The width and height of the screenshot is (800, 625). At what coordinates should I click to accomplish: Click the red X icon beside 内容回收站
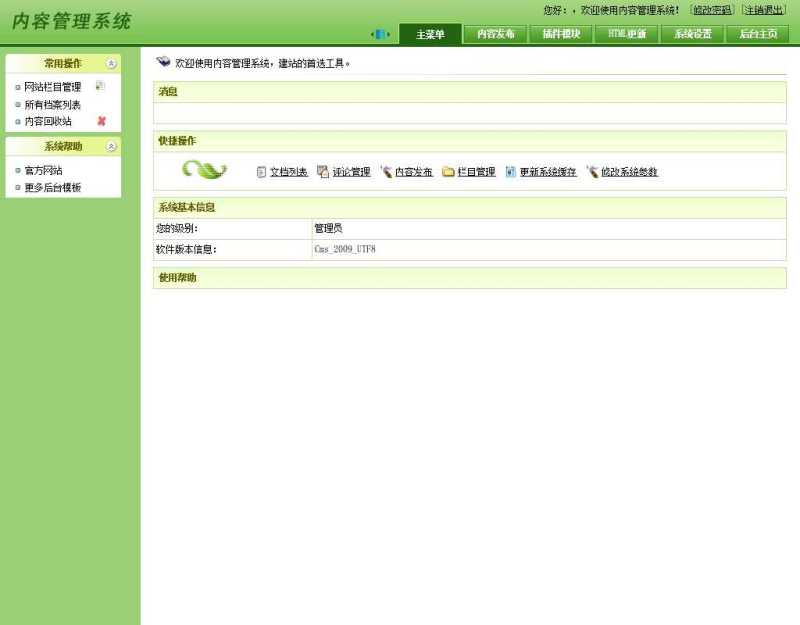(x=100, y=121)
